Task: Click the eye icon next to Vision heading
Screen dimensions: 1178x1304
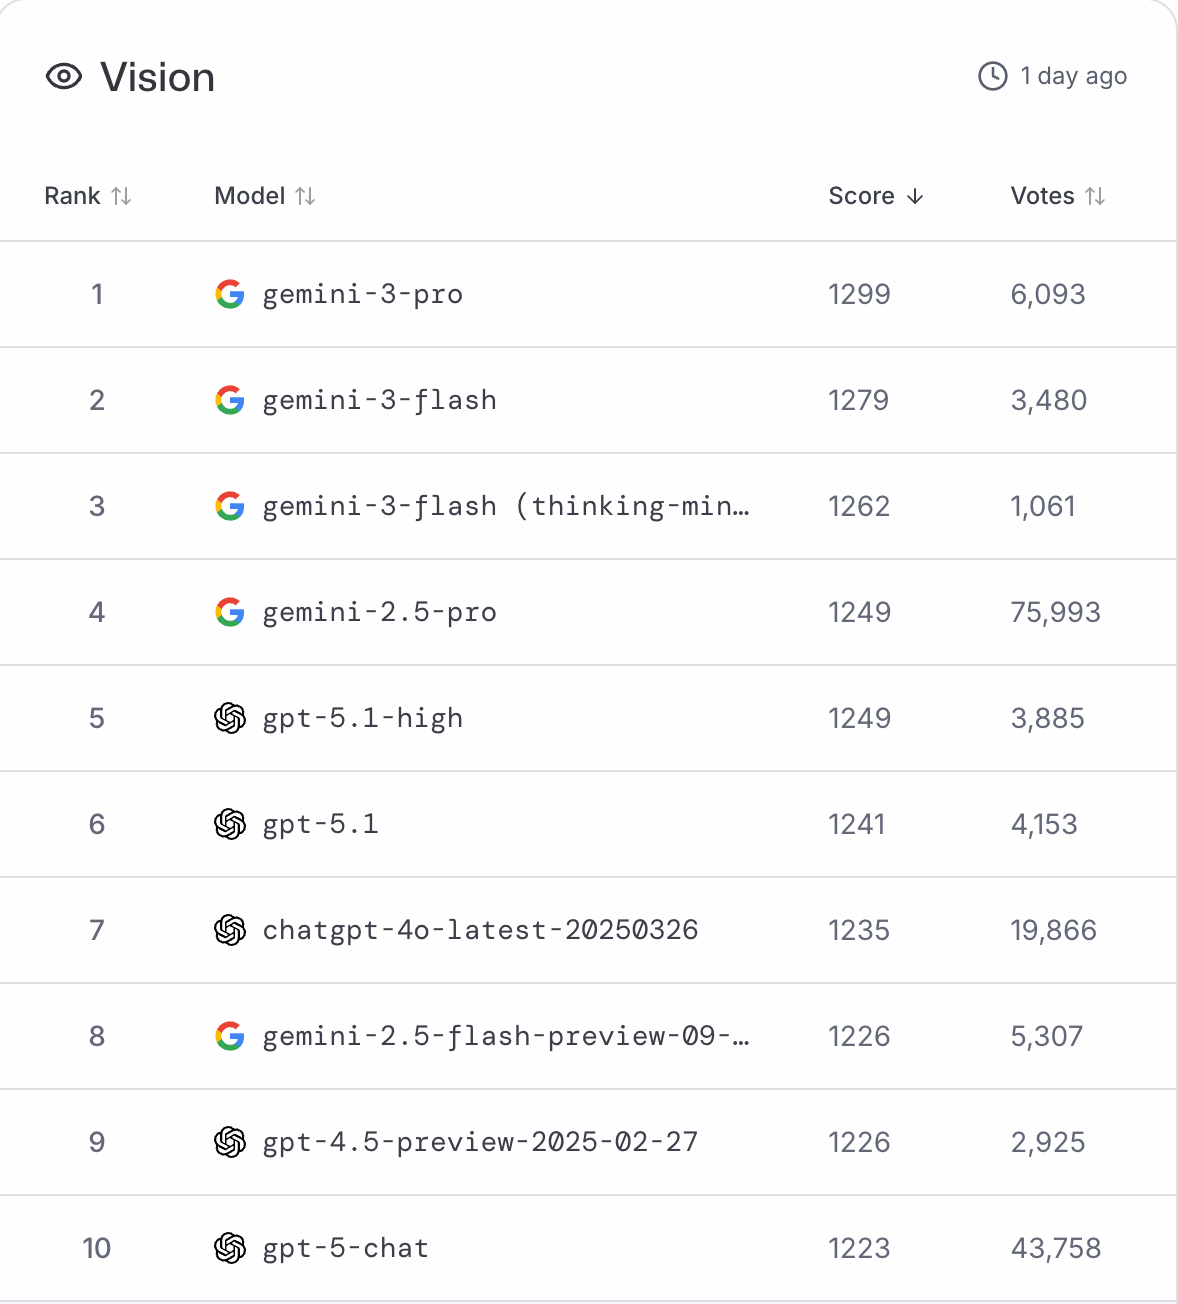Action: [x=63, y=76]
